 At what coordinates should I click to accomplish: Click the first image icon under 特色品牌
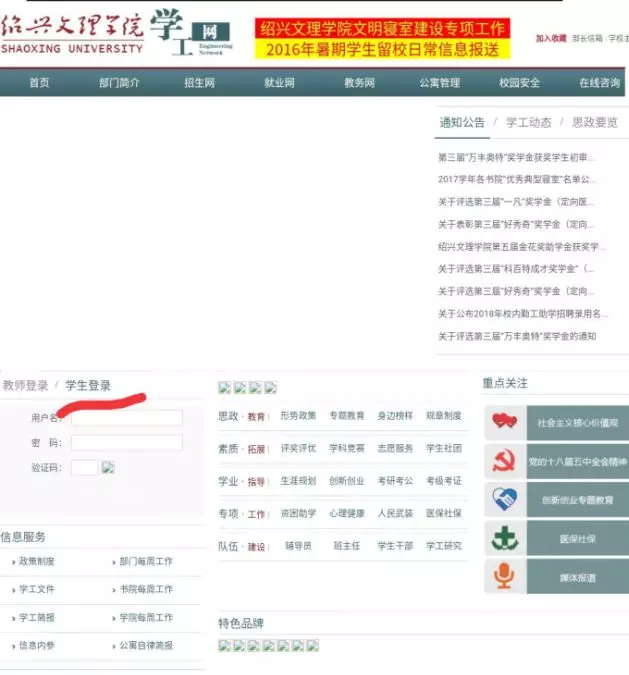click(225, 646)
